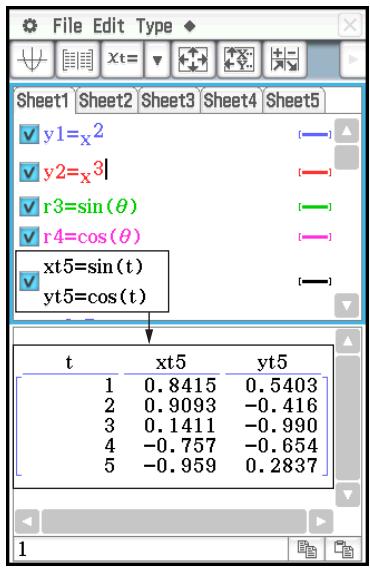This screenshot has height=568, width=370.
Task: Open the File menu
Action: click(68, 26)
